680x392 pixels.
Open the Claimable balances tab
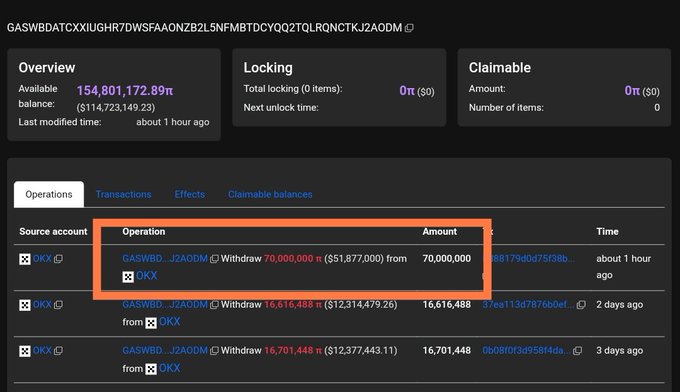(270, 194)
